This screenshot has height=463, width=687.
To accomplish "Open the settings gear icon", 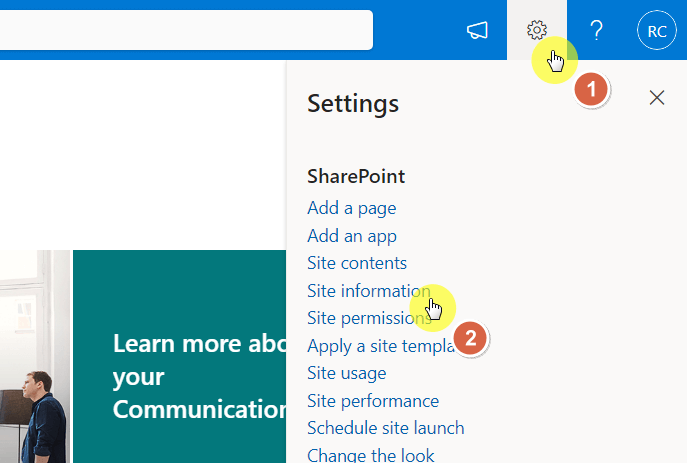I will pos(537,30).
